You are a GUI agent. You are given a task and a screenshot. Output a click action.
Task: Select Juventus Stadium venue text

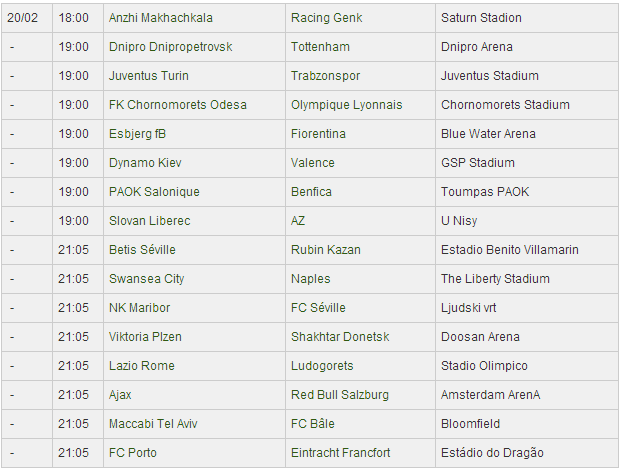click(490, 75)
